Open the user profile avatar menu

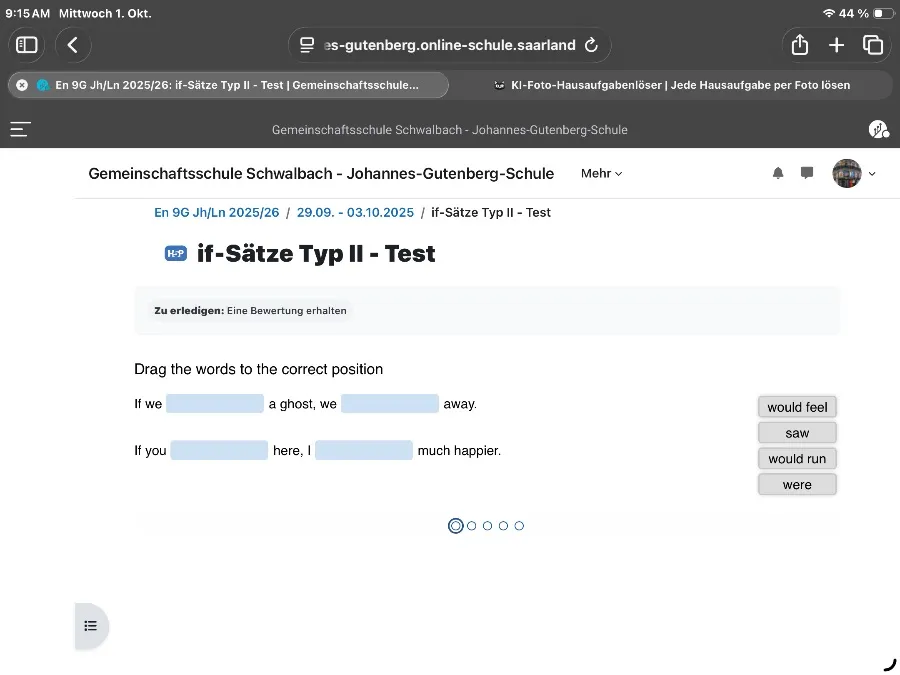pyautogui.click(x=853, y=173)
